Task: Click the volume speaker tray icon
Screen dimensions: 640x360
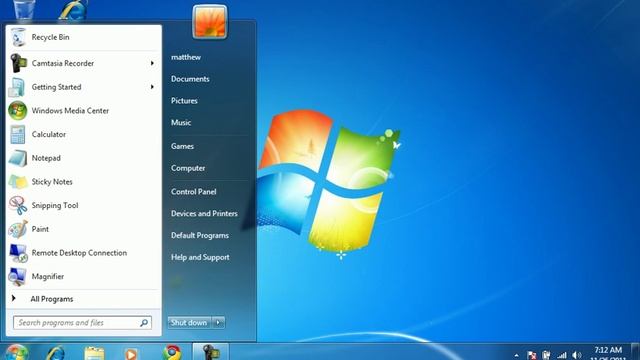Action: 576,356
